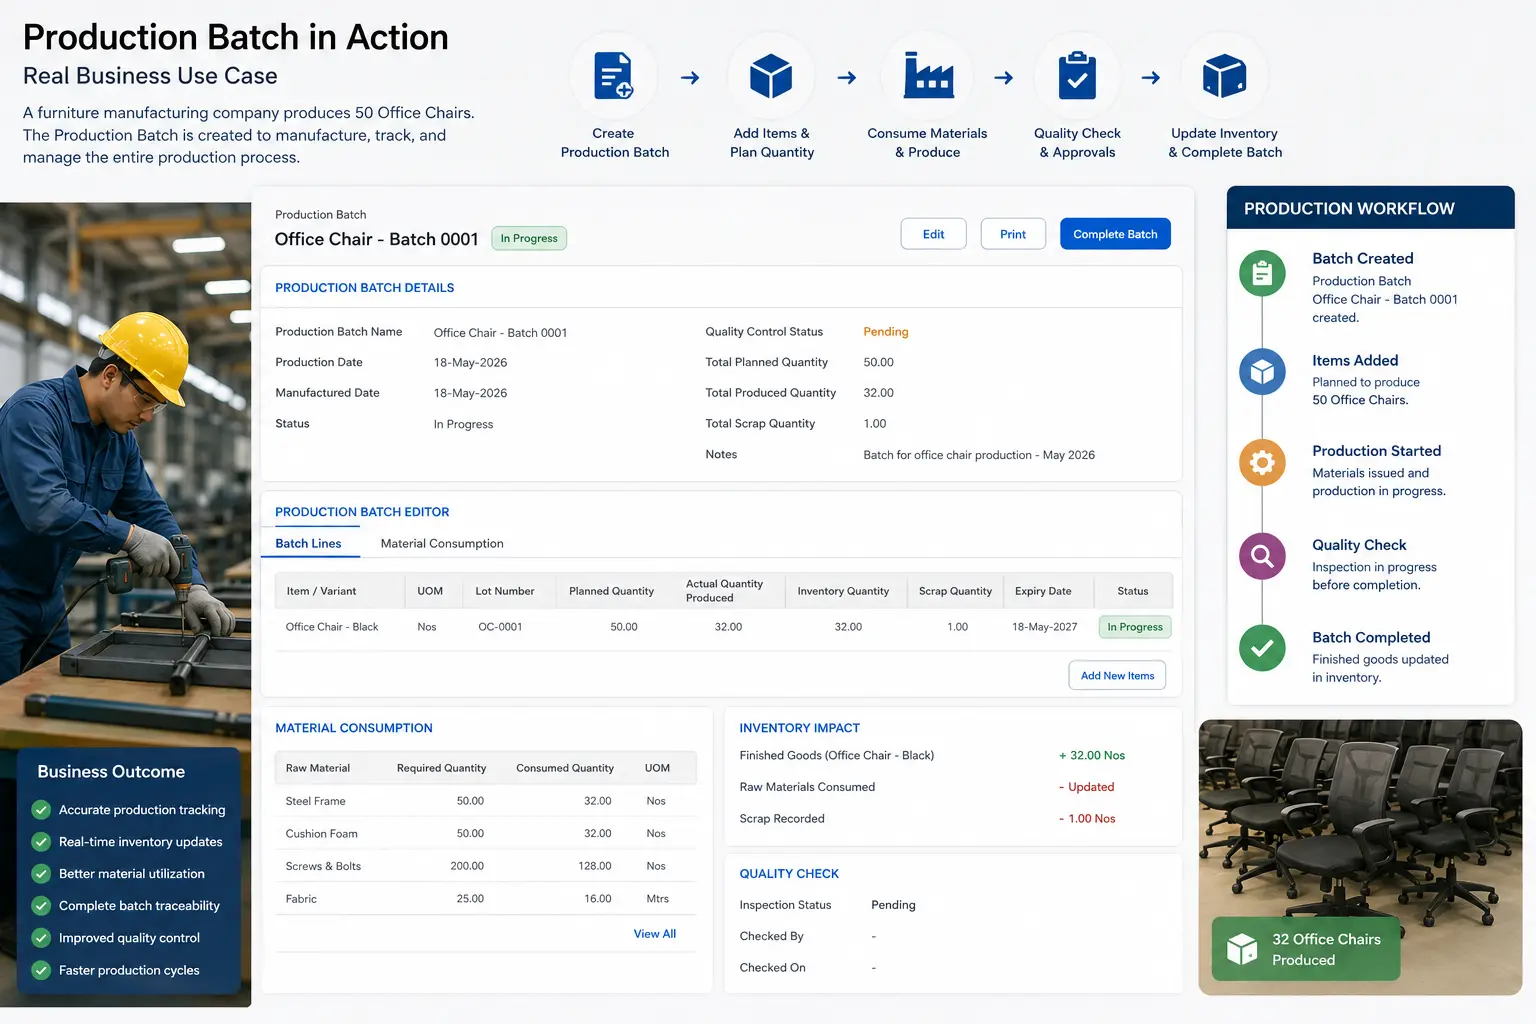Click the Notes text about May 2026
This screenshot has width=1536, height=1024.
pyautogui.click(x=979, y=455)
